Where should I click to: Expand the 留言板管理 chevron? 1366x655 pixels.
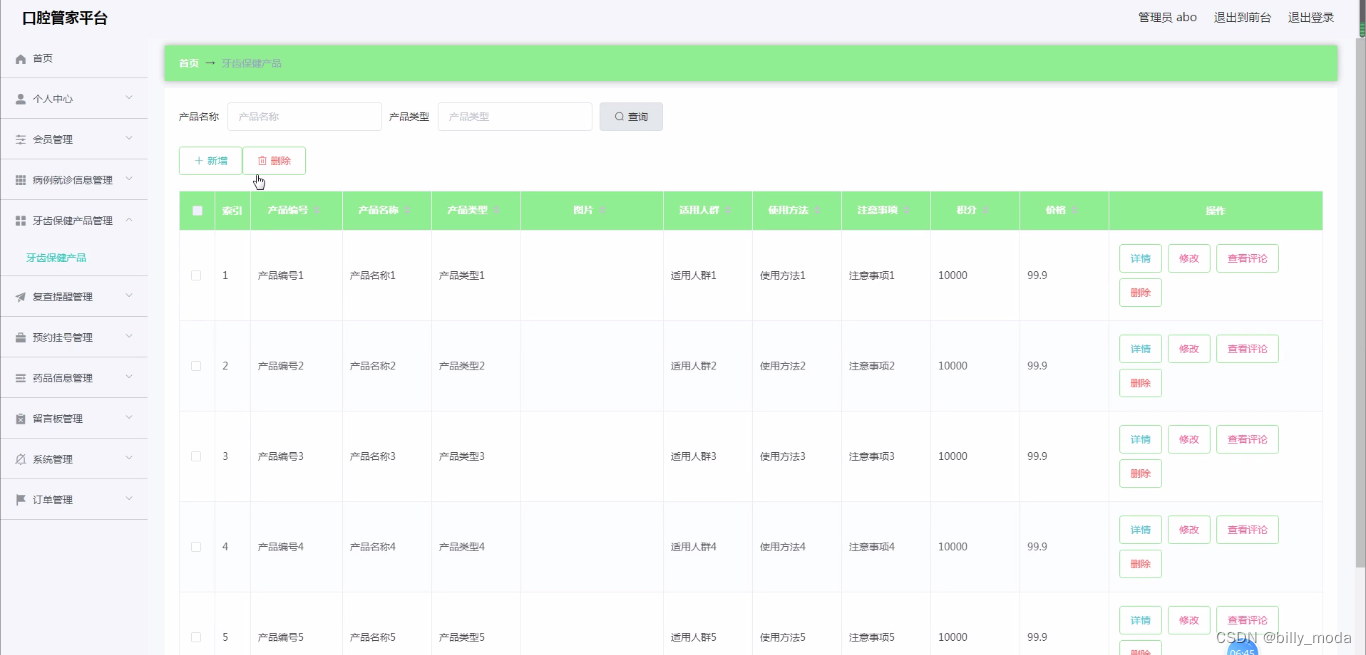(x=129, y=418)
